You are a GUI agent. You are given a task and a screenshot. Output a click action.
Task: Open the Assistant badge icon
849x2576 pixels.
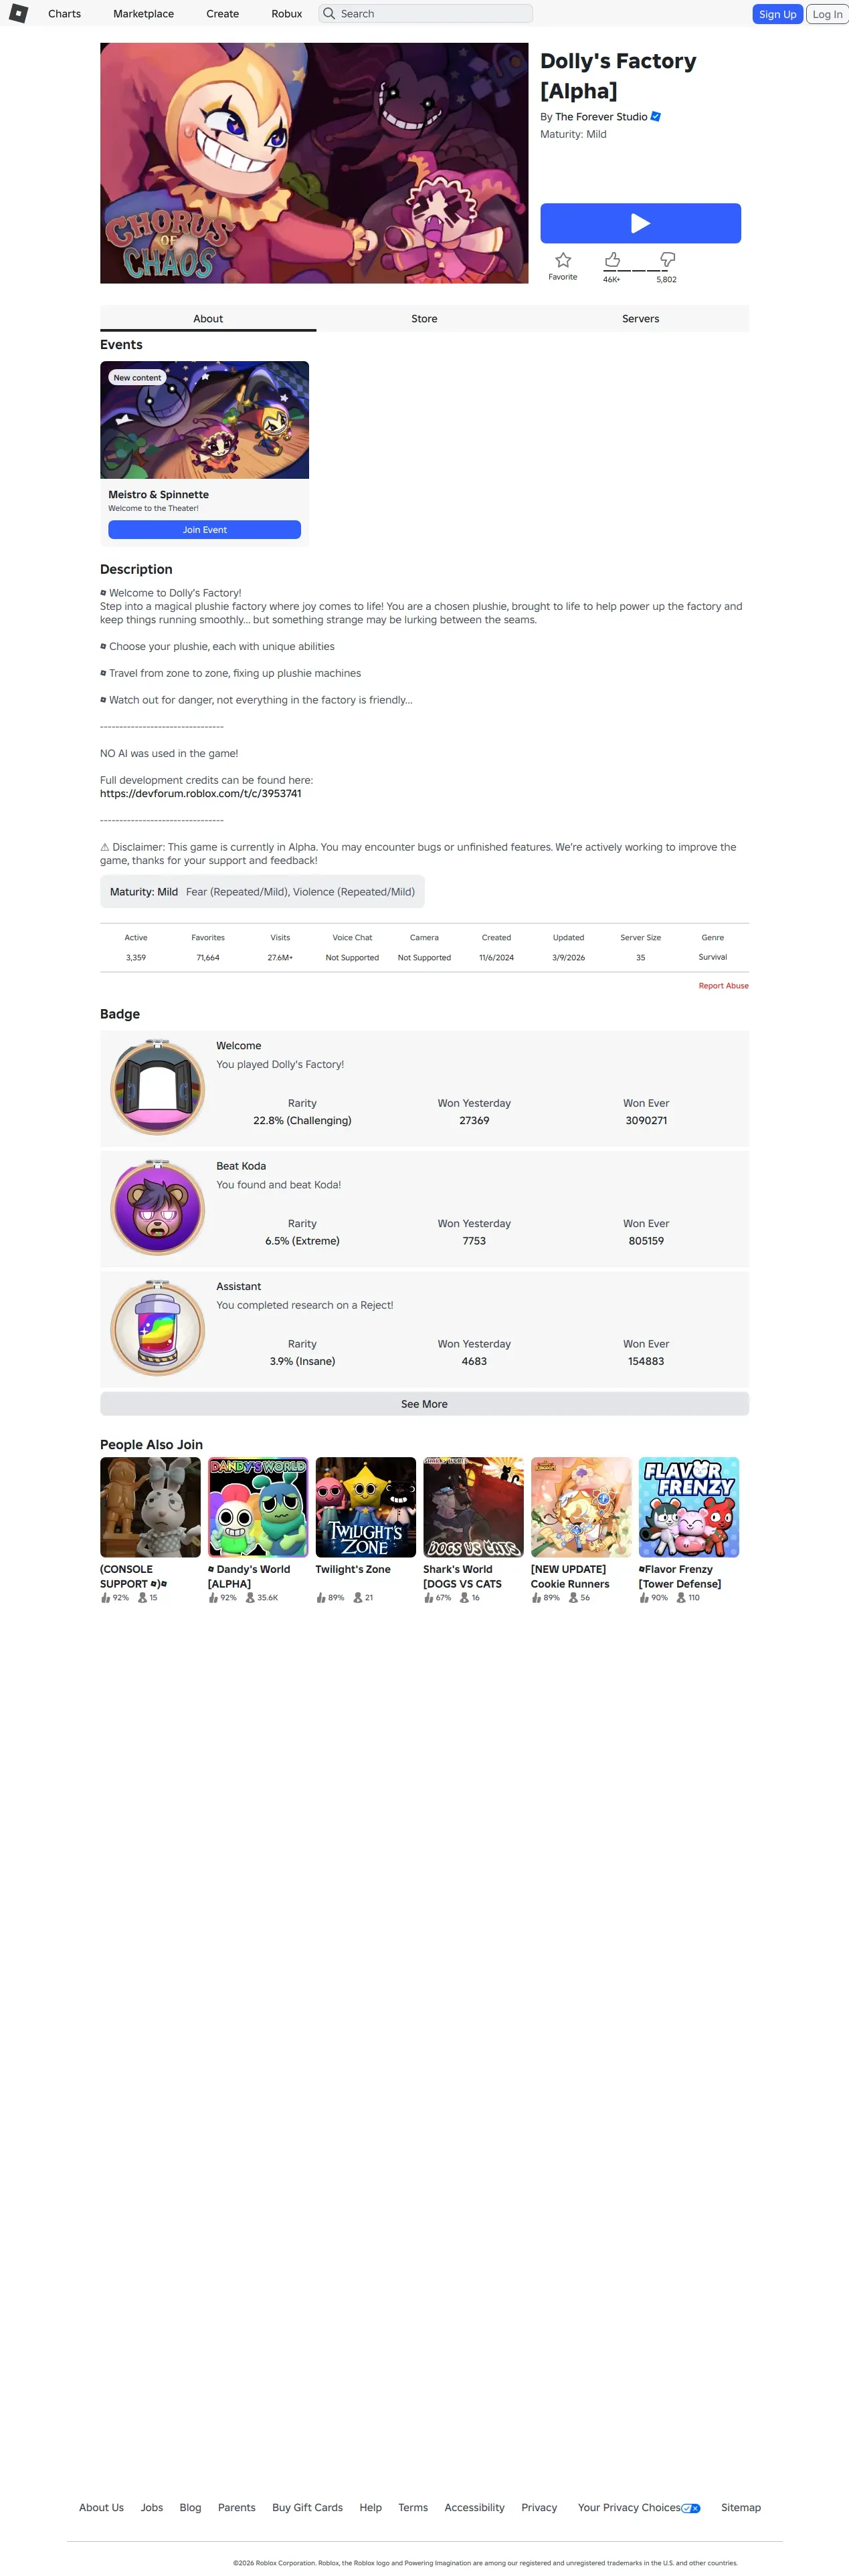[x=157, y=1328]
